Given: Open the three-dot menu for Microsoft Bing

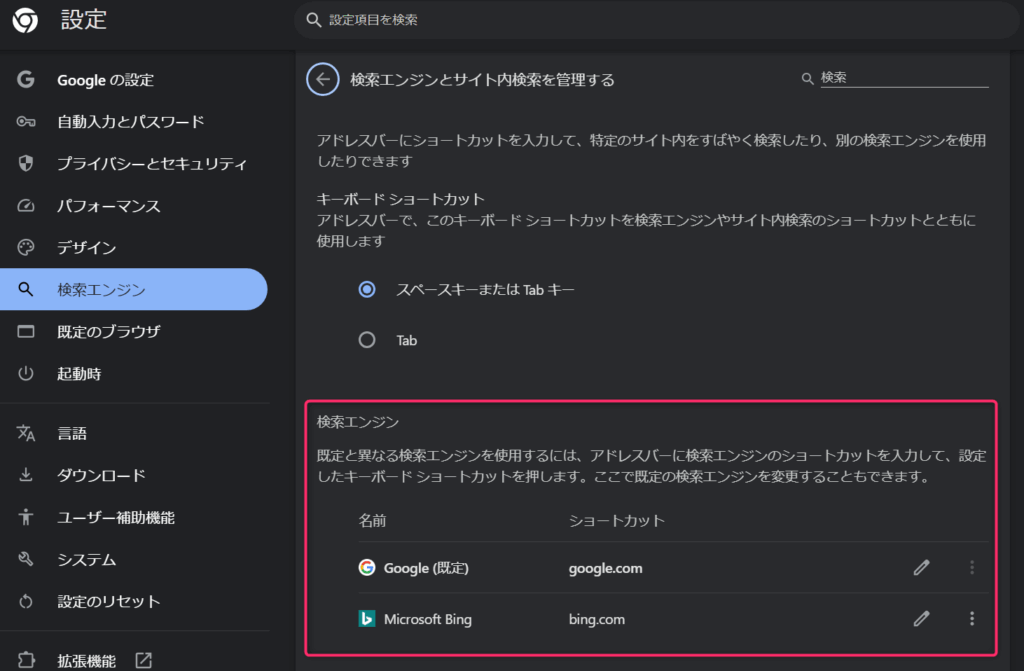Looking at the screenshot, I should click(971, 619).
